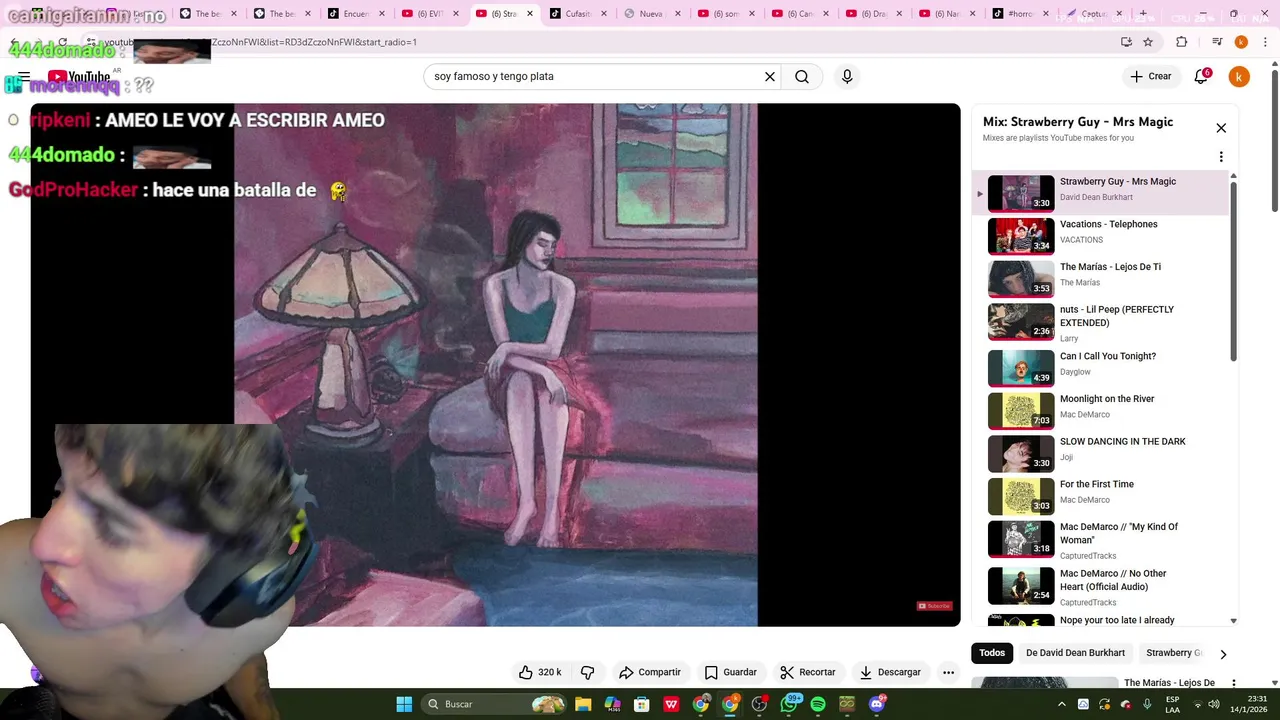Open the Chrome profile avatar
The height and width of the screenshot is (720, 1280).
coord(1241,42)
